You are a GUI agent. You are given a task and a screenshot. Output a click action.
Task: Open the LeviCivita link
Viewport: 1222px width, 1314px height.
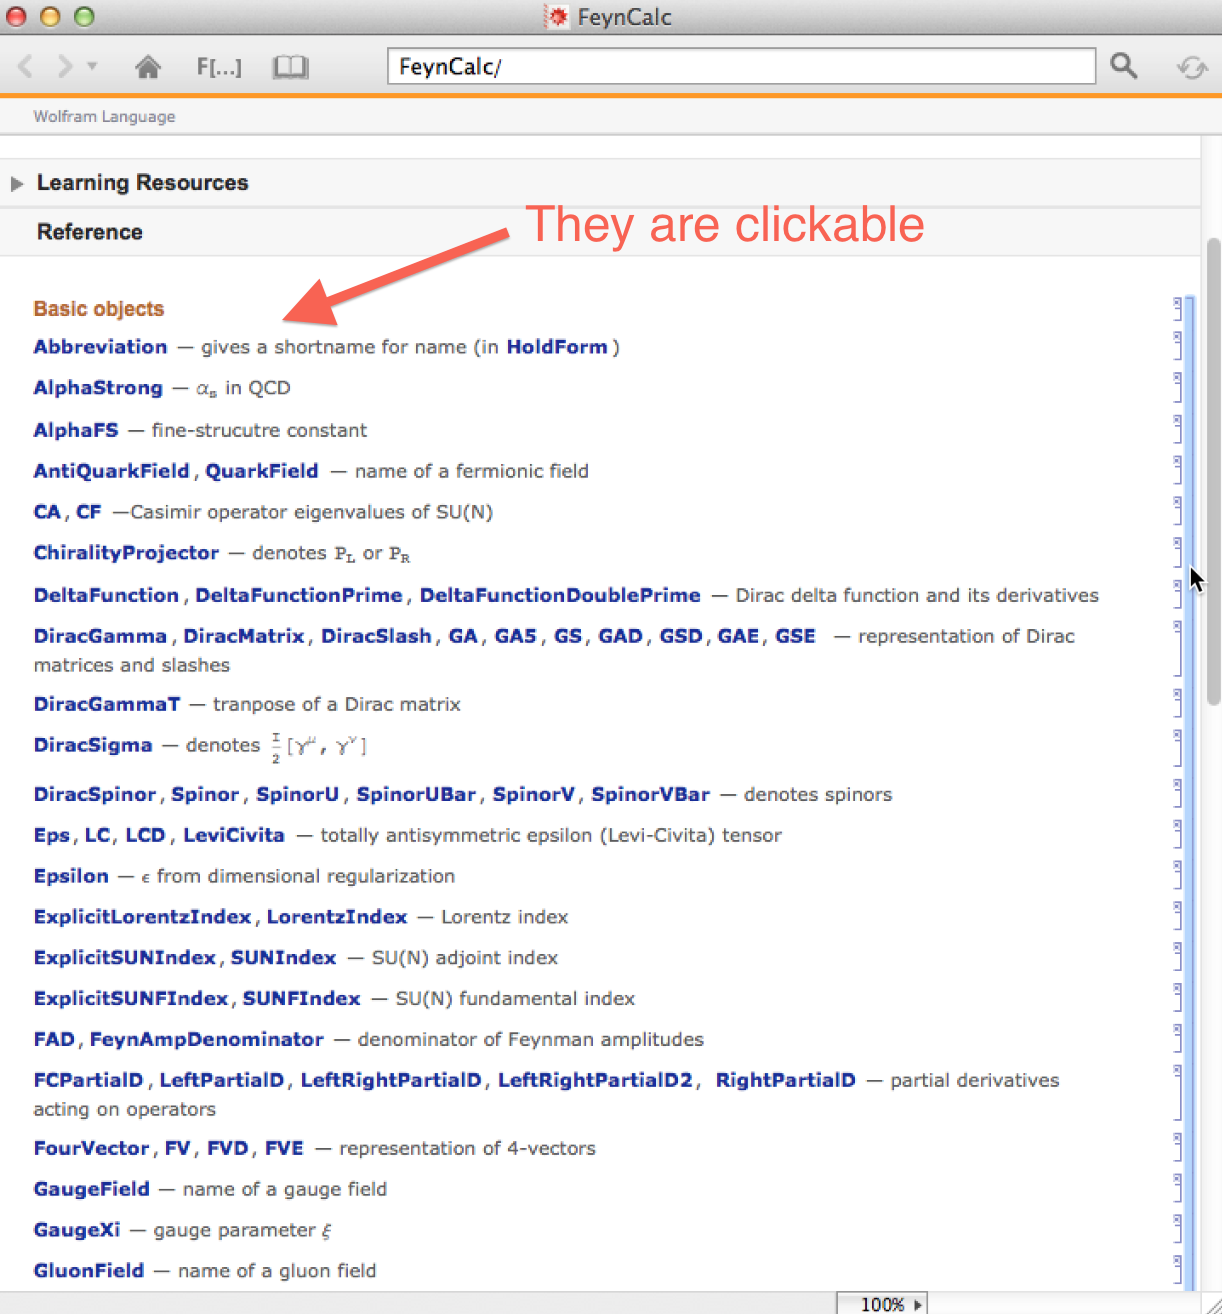pos(234,835)
